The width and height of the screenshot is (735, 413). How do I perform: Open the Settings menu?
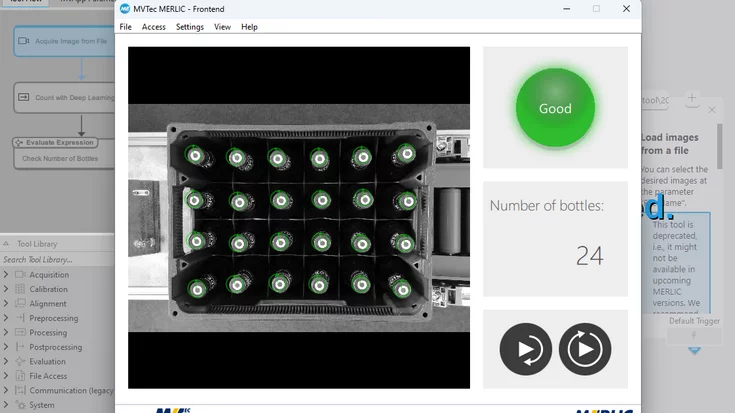pos(190,27)
